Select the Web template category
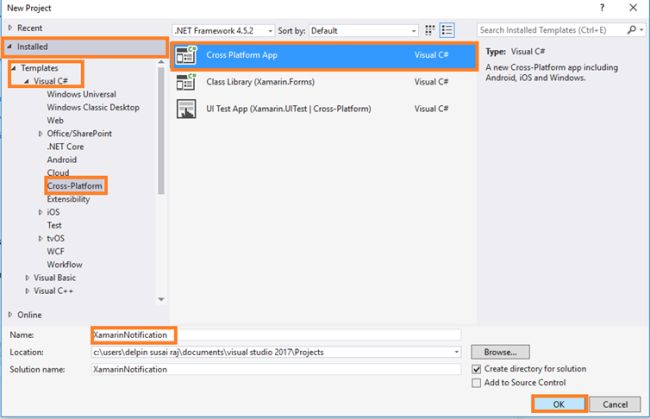650x419 pixels. pos(55,121)
